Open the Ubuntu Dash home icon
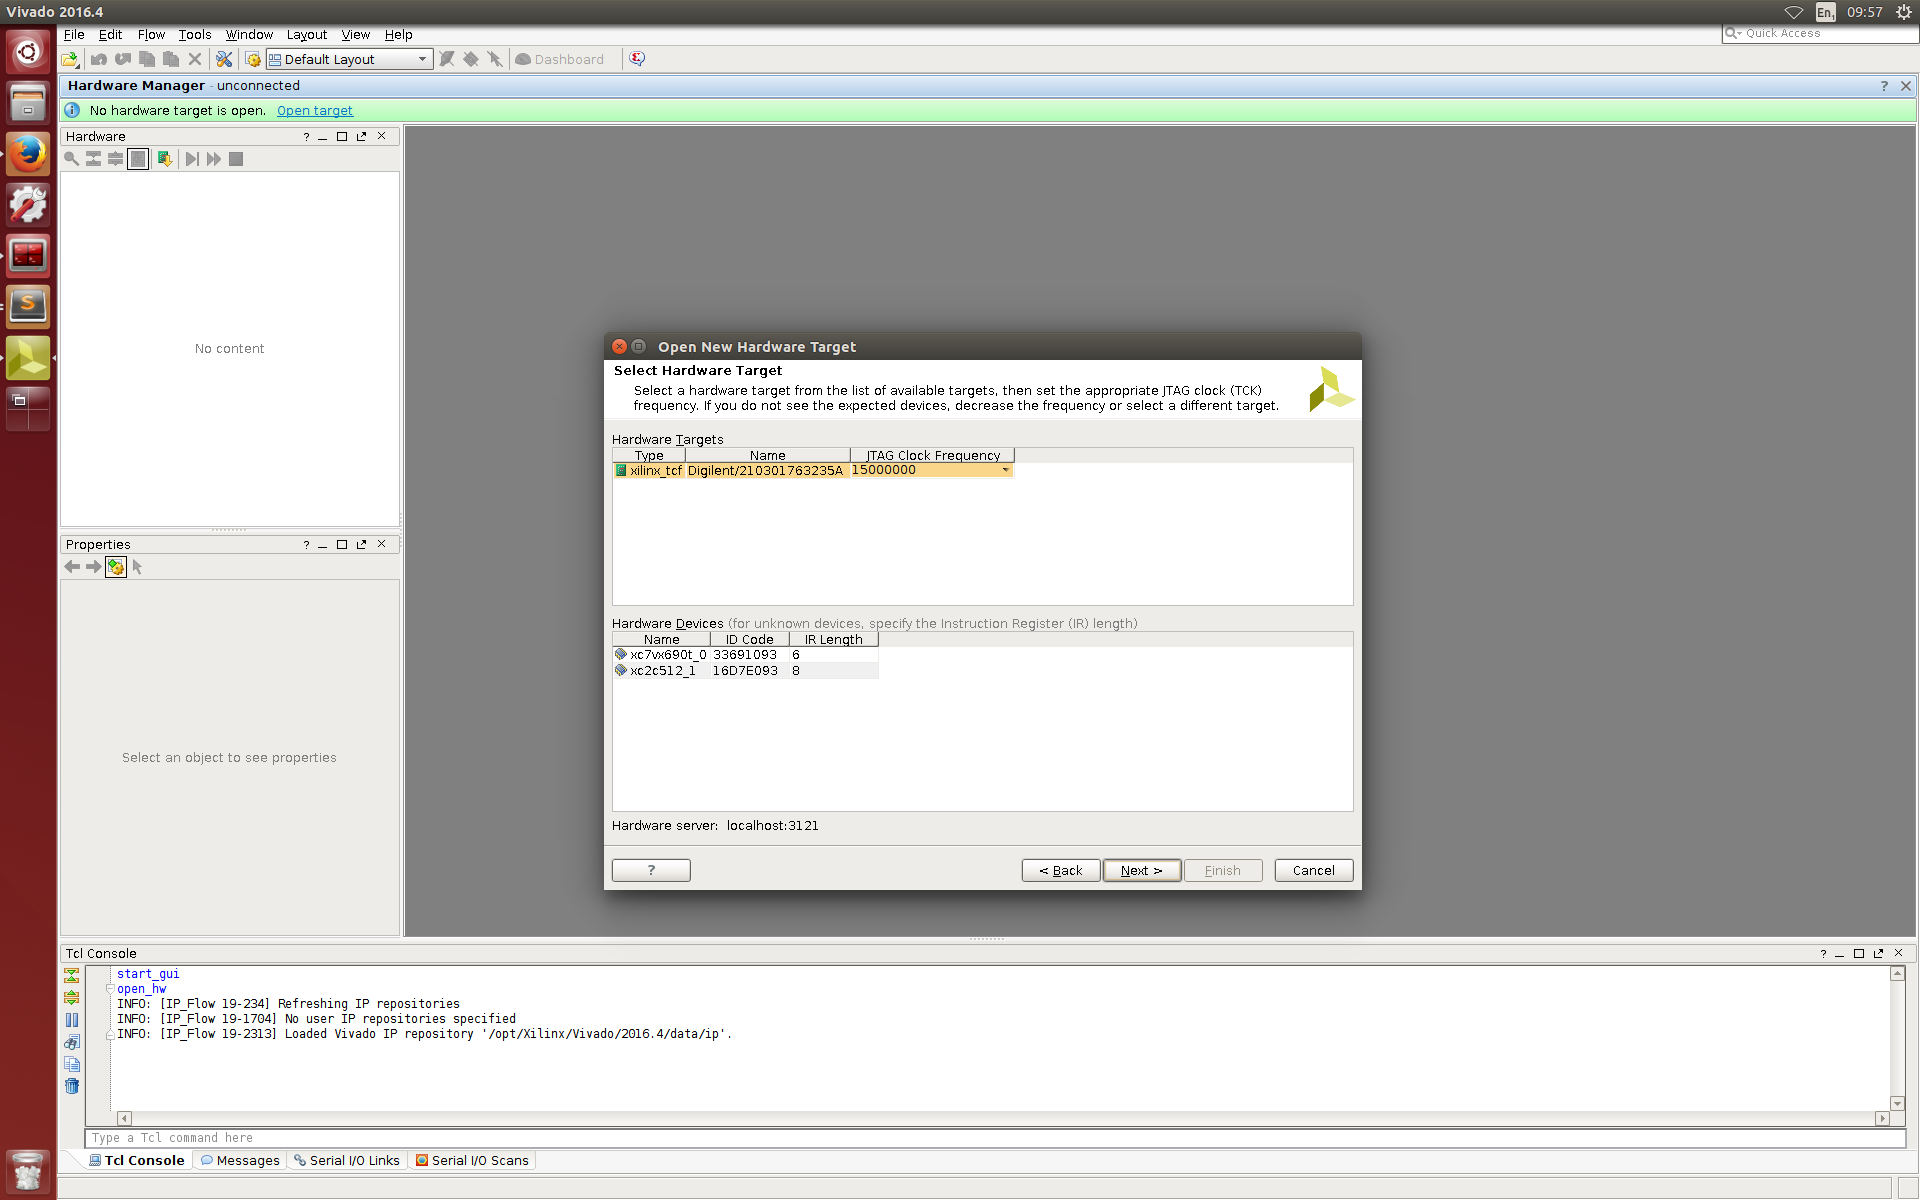 pos(28,52)
